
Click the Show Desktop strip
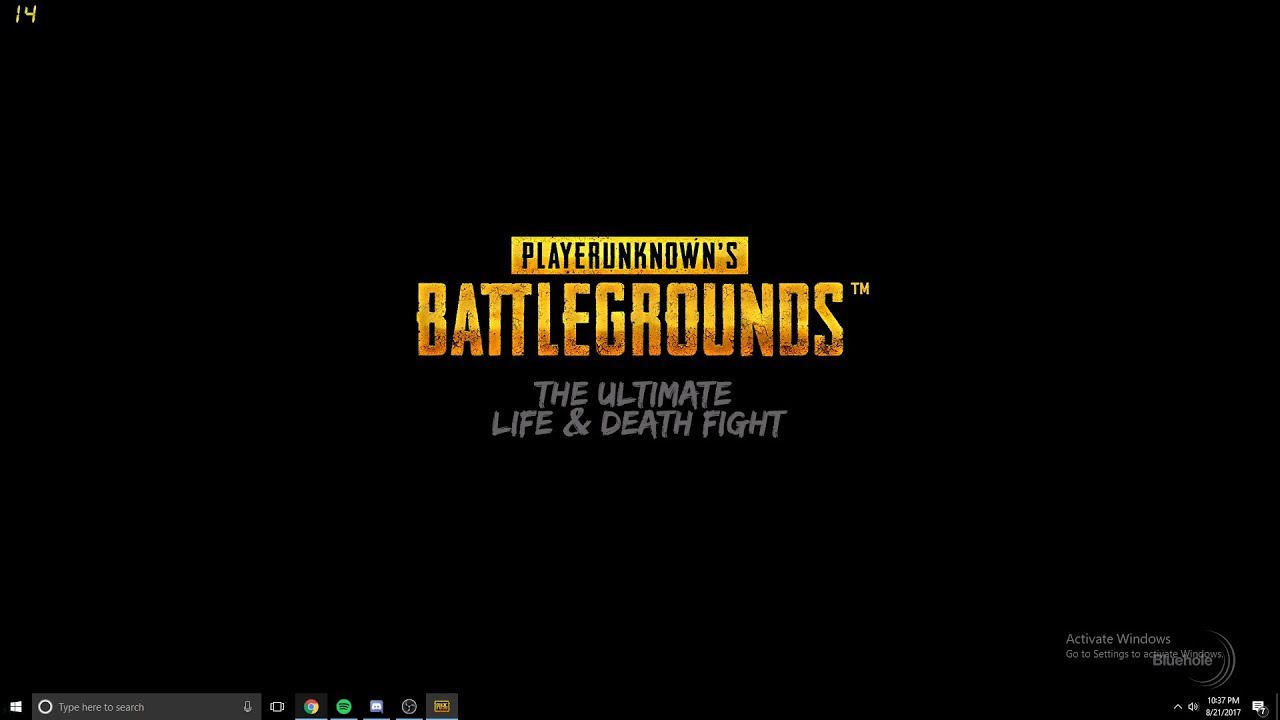tap(1277, 707)
